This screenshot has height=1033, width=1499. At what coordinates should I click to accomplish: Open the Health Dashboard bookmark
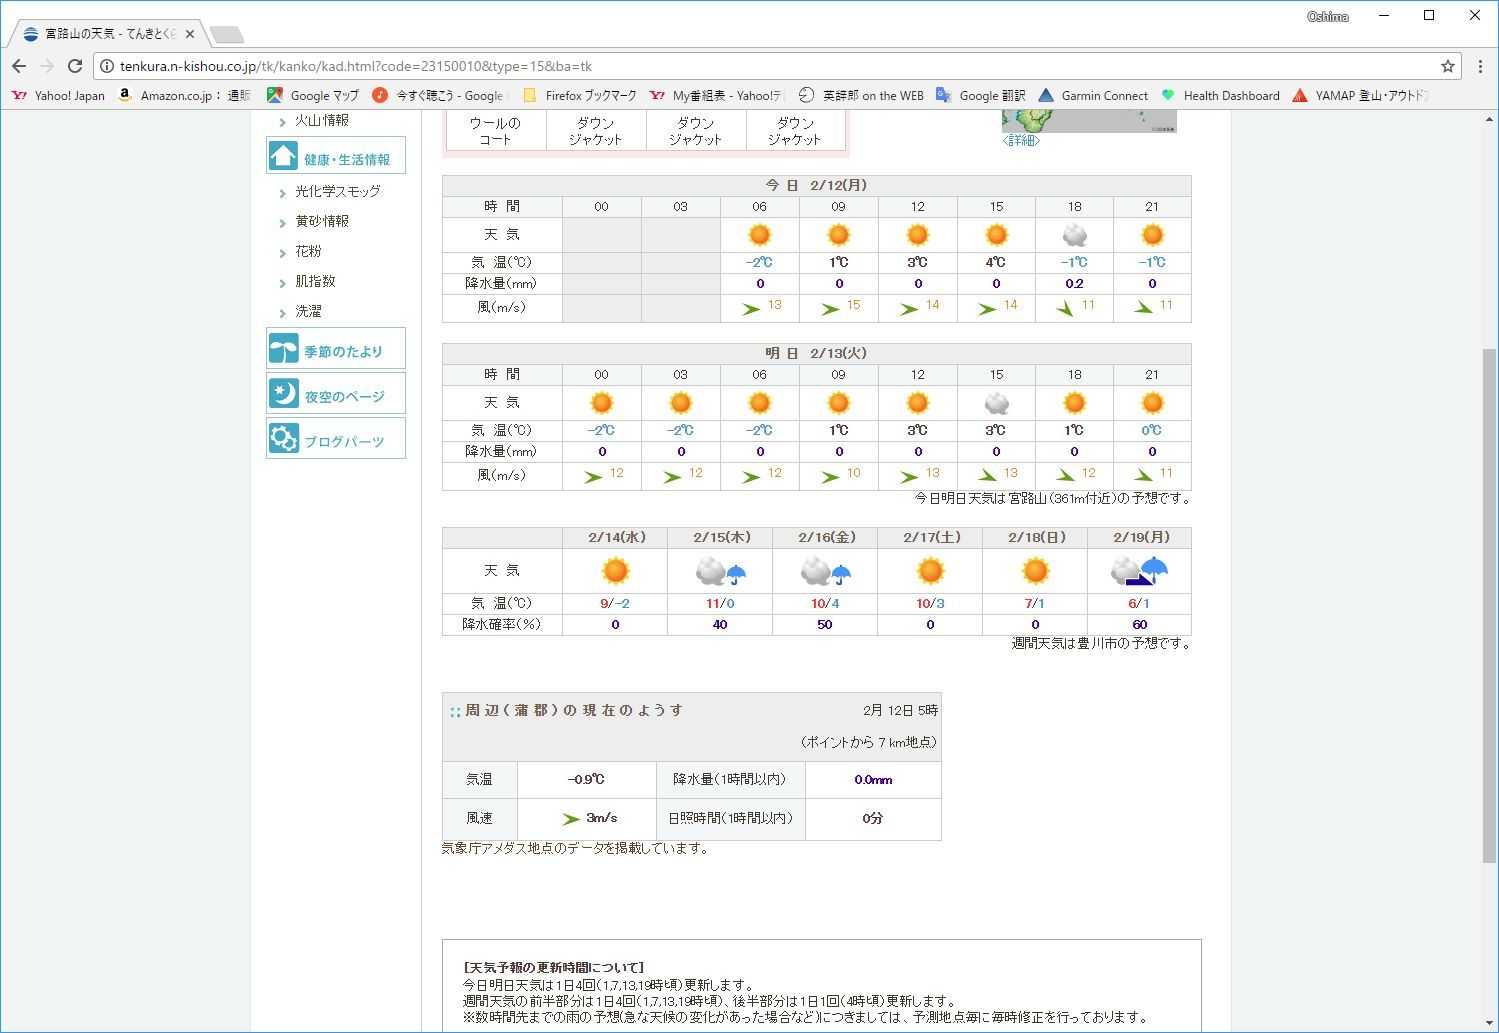coord(1220,96)
